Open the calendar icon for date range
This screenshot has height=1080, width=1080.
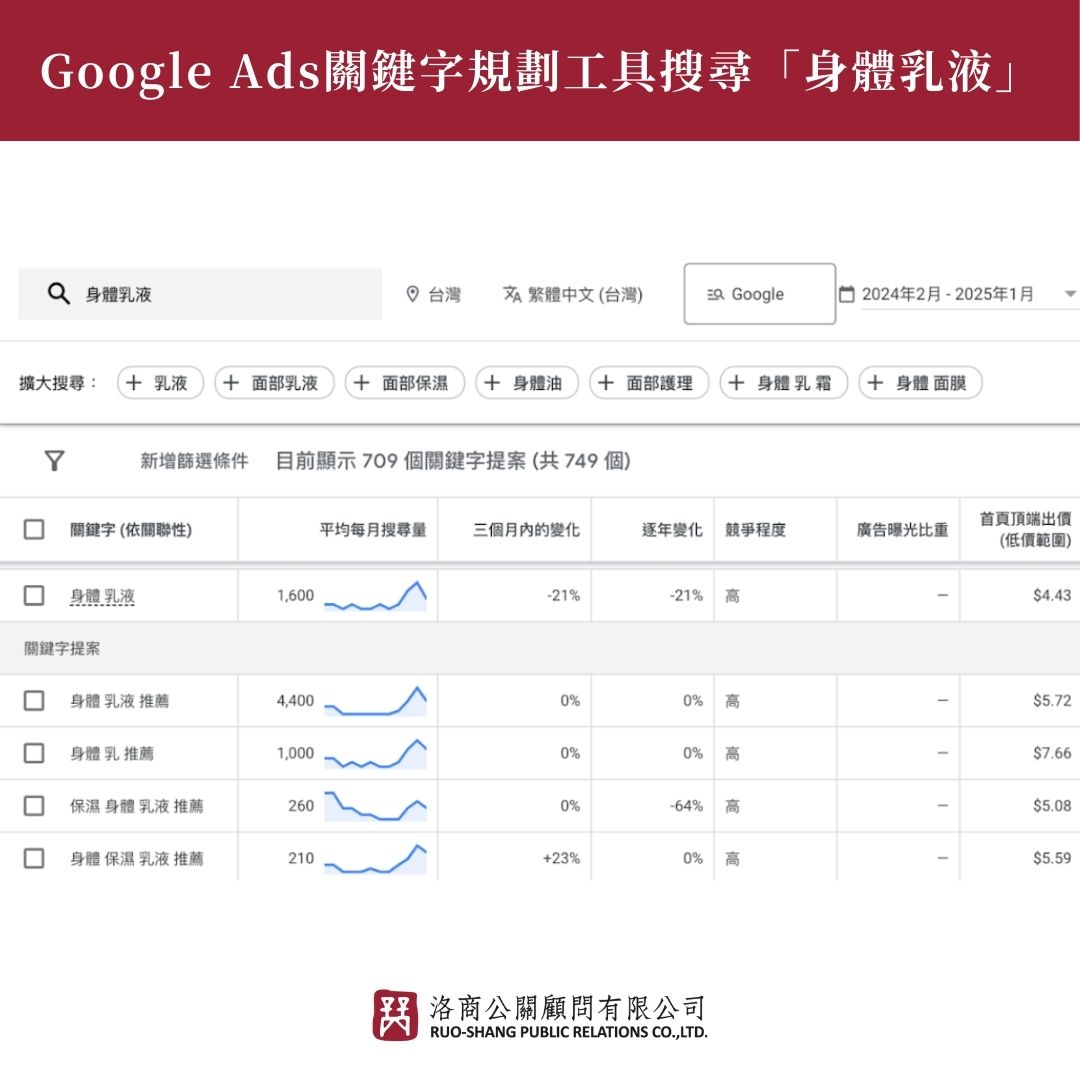click(x=847, y=294)
